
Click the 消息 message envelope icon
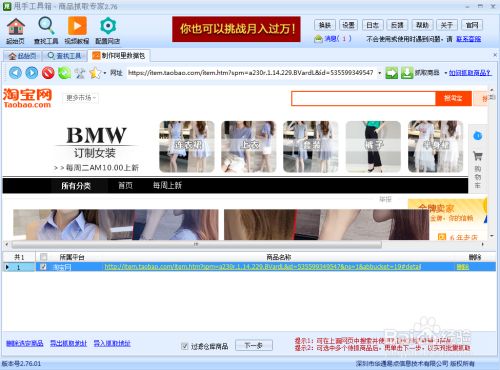pyautogui.click(x=318, y=39)
